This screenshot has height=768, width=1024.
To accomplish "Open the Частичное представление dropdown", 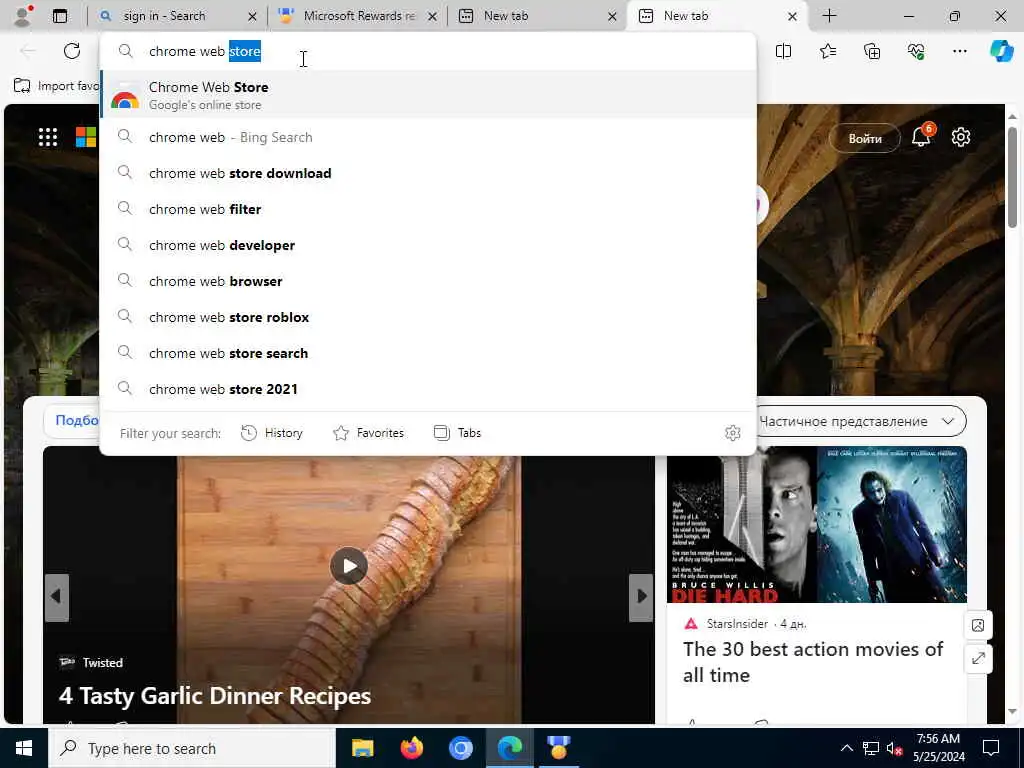I will coord(857,421).
